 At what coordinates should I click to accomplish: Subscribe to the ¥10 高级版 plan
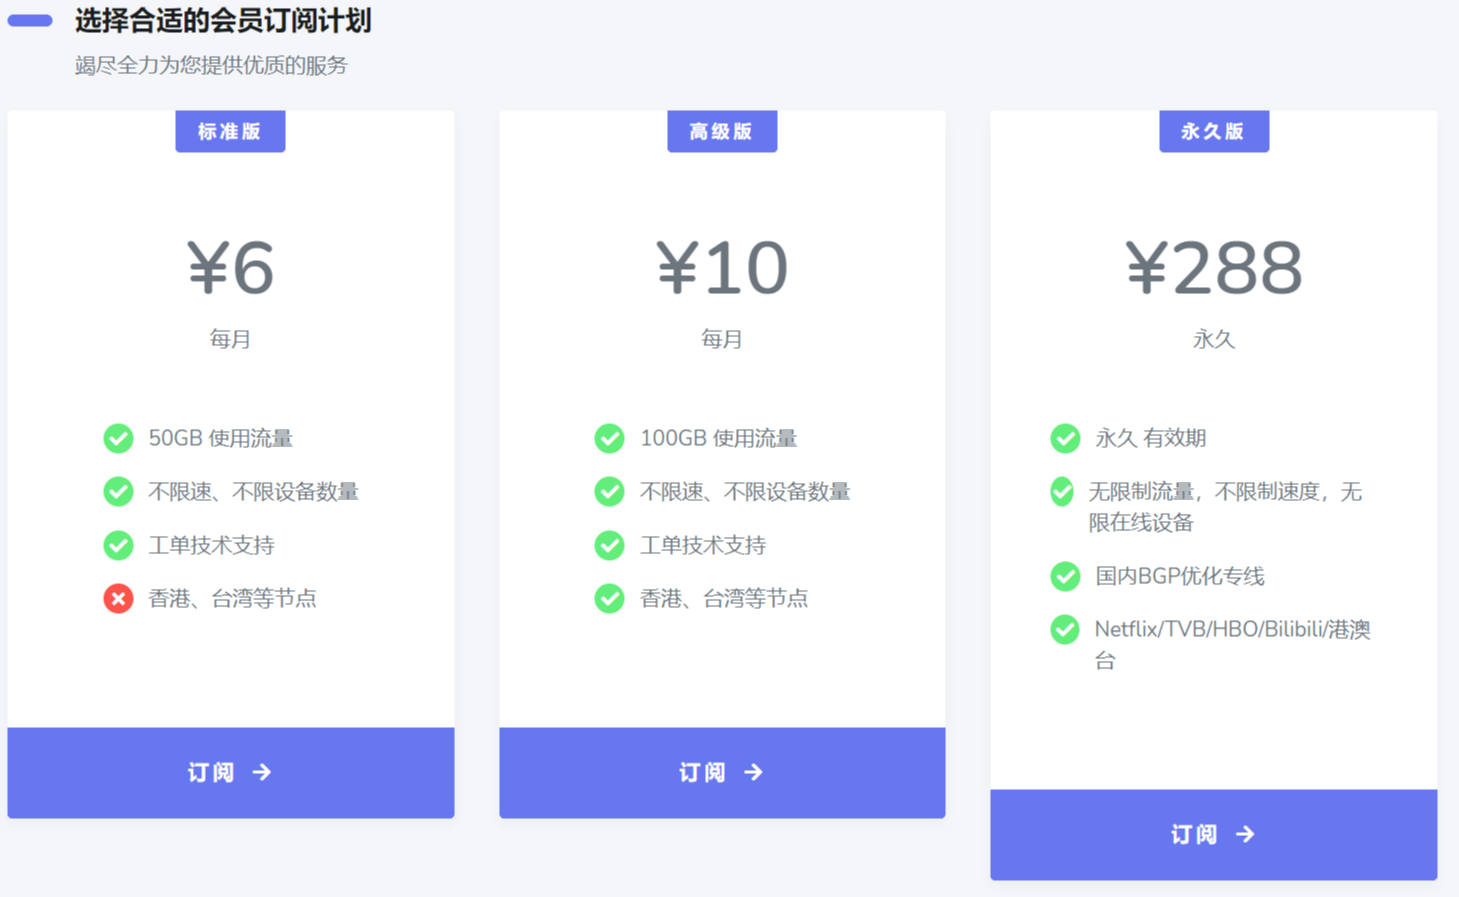(x=721, y=772)
